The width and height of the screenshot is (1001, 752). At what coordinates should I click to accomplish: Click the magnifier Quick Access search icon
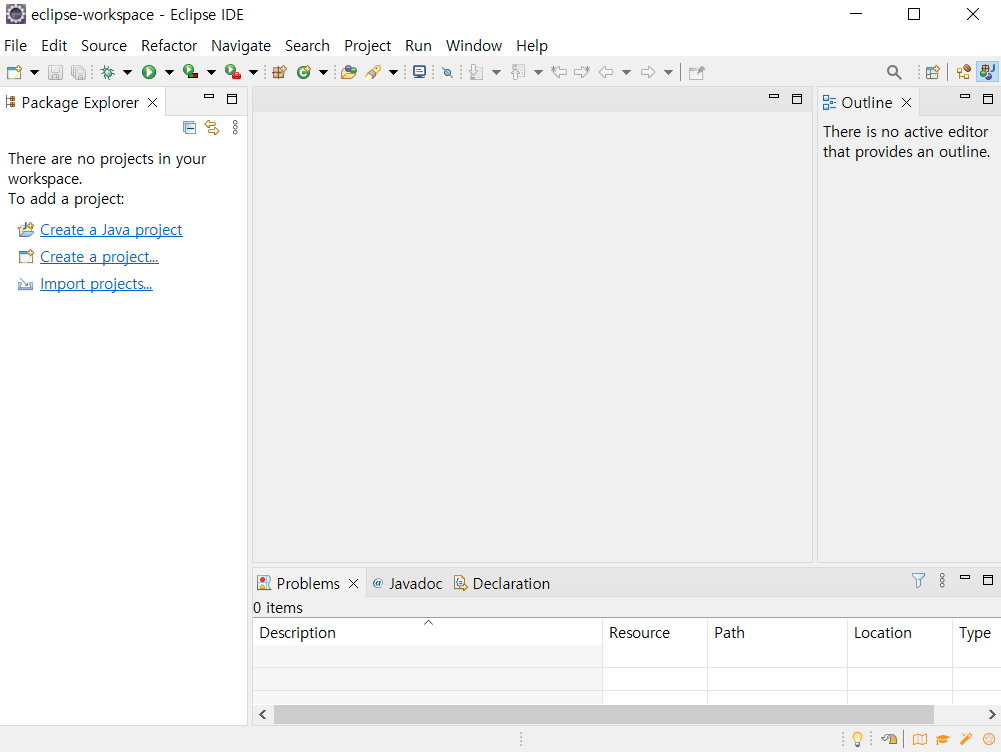pyautogui.click(x=894, y=72)
